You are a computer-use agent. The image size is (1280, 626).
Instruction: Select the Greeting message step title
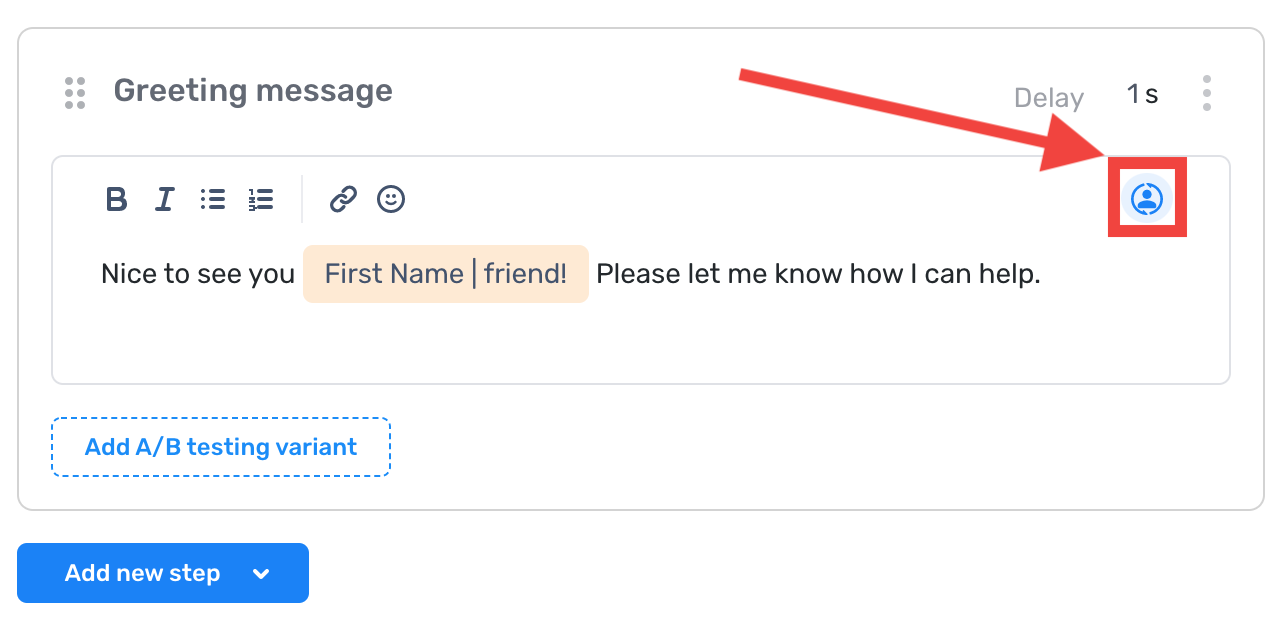click(x=253, y=90)
